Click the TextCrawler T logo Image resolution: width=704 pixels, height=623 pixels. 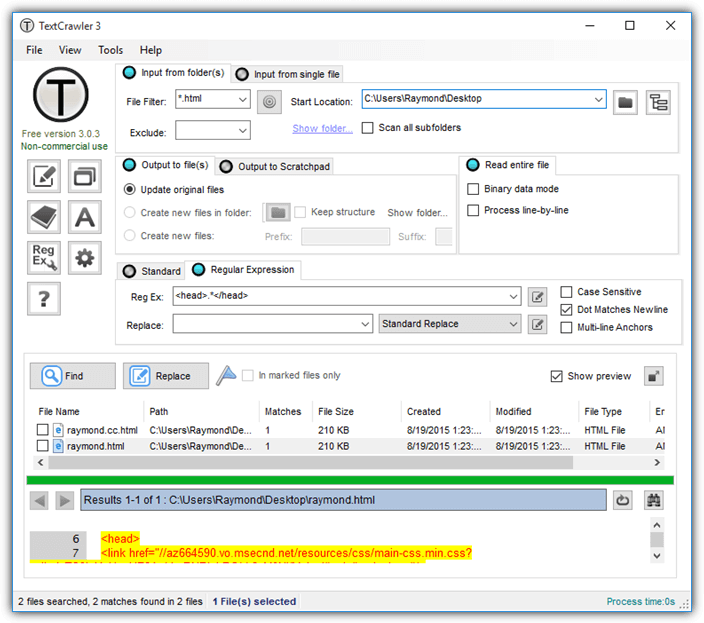pyautogui.click(x=61, y=95)
